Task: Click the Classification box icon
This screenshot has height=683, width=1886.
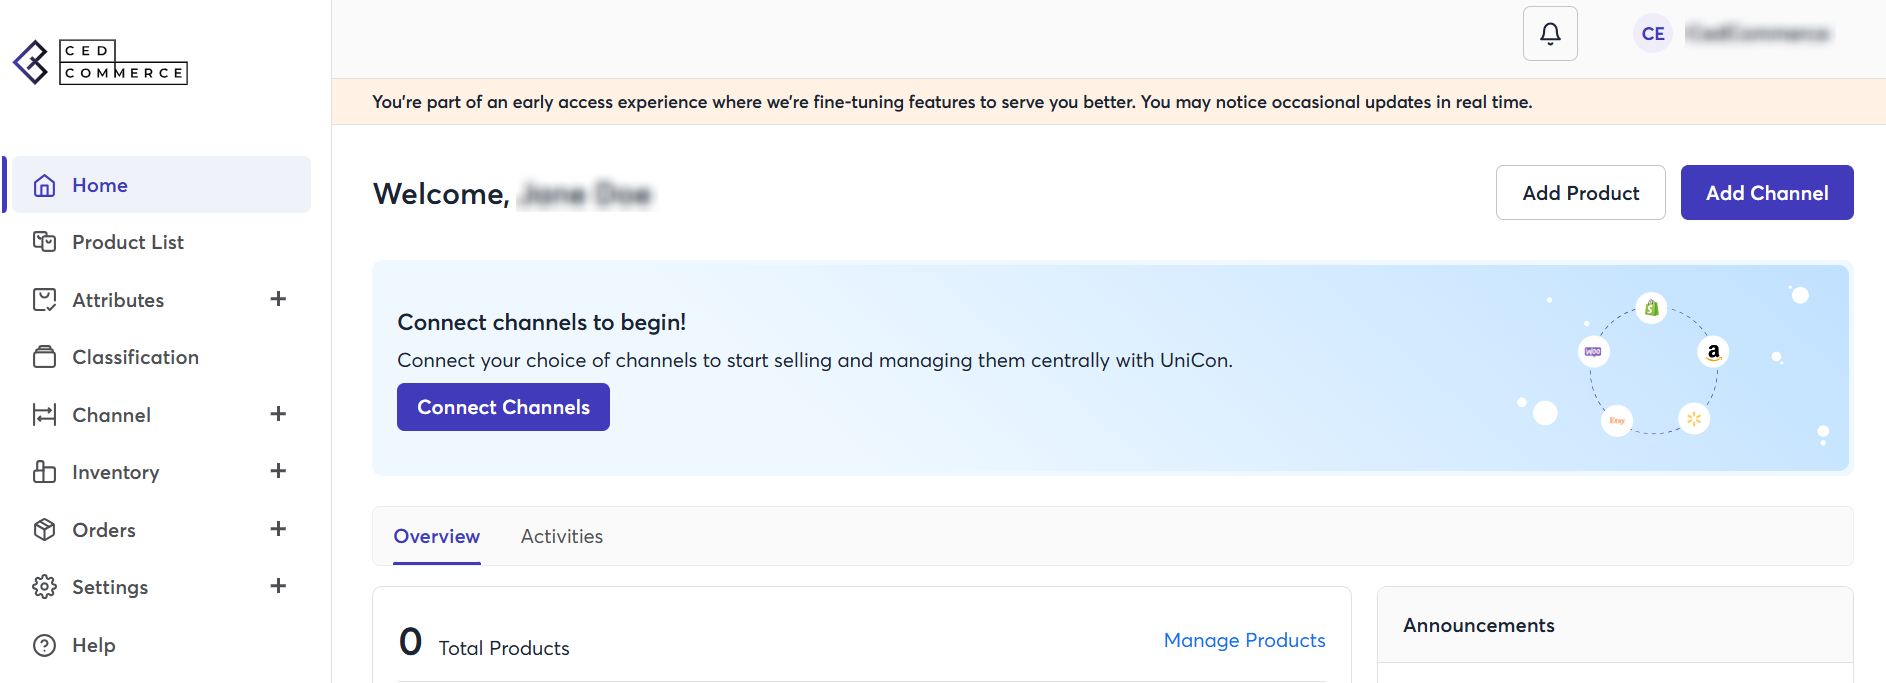Action: (x=44, y=357)
